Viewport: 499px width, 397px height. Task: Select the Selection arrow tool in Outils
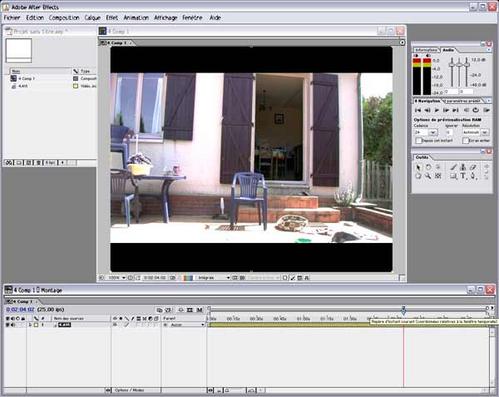pyautogui.click(x=418, y=167)
